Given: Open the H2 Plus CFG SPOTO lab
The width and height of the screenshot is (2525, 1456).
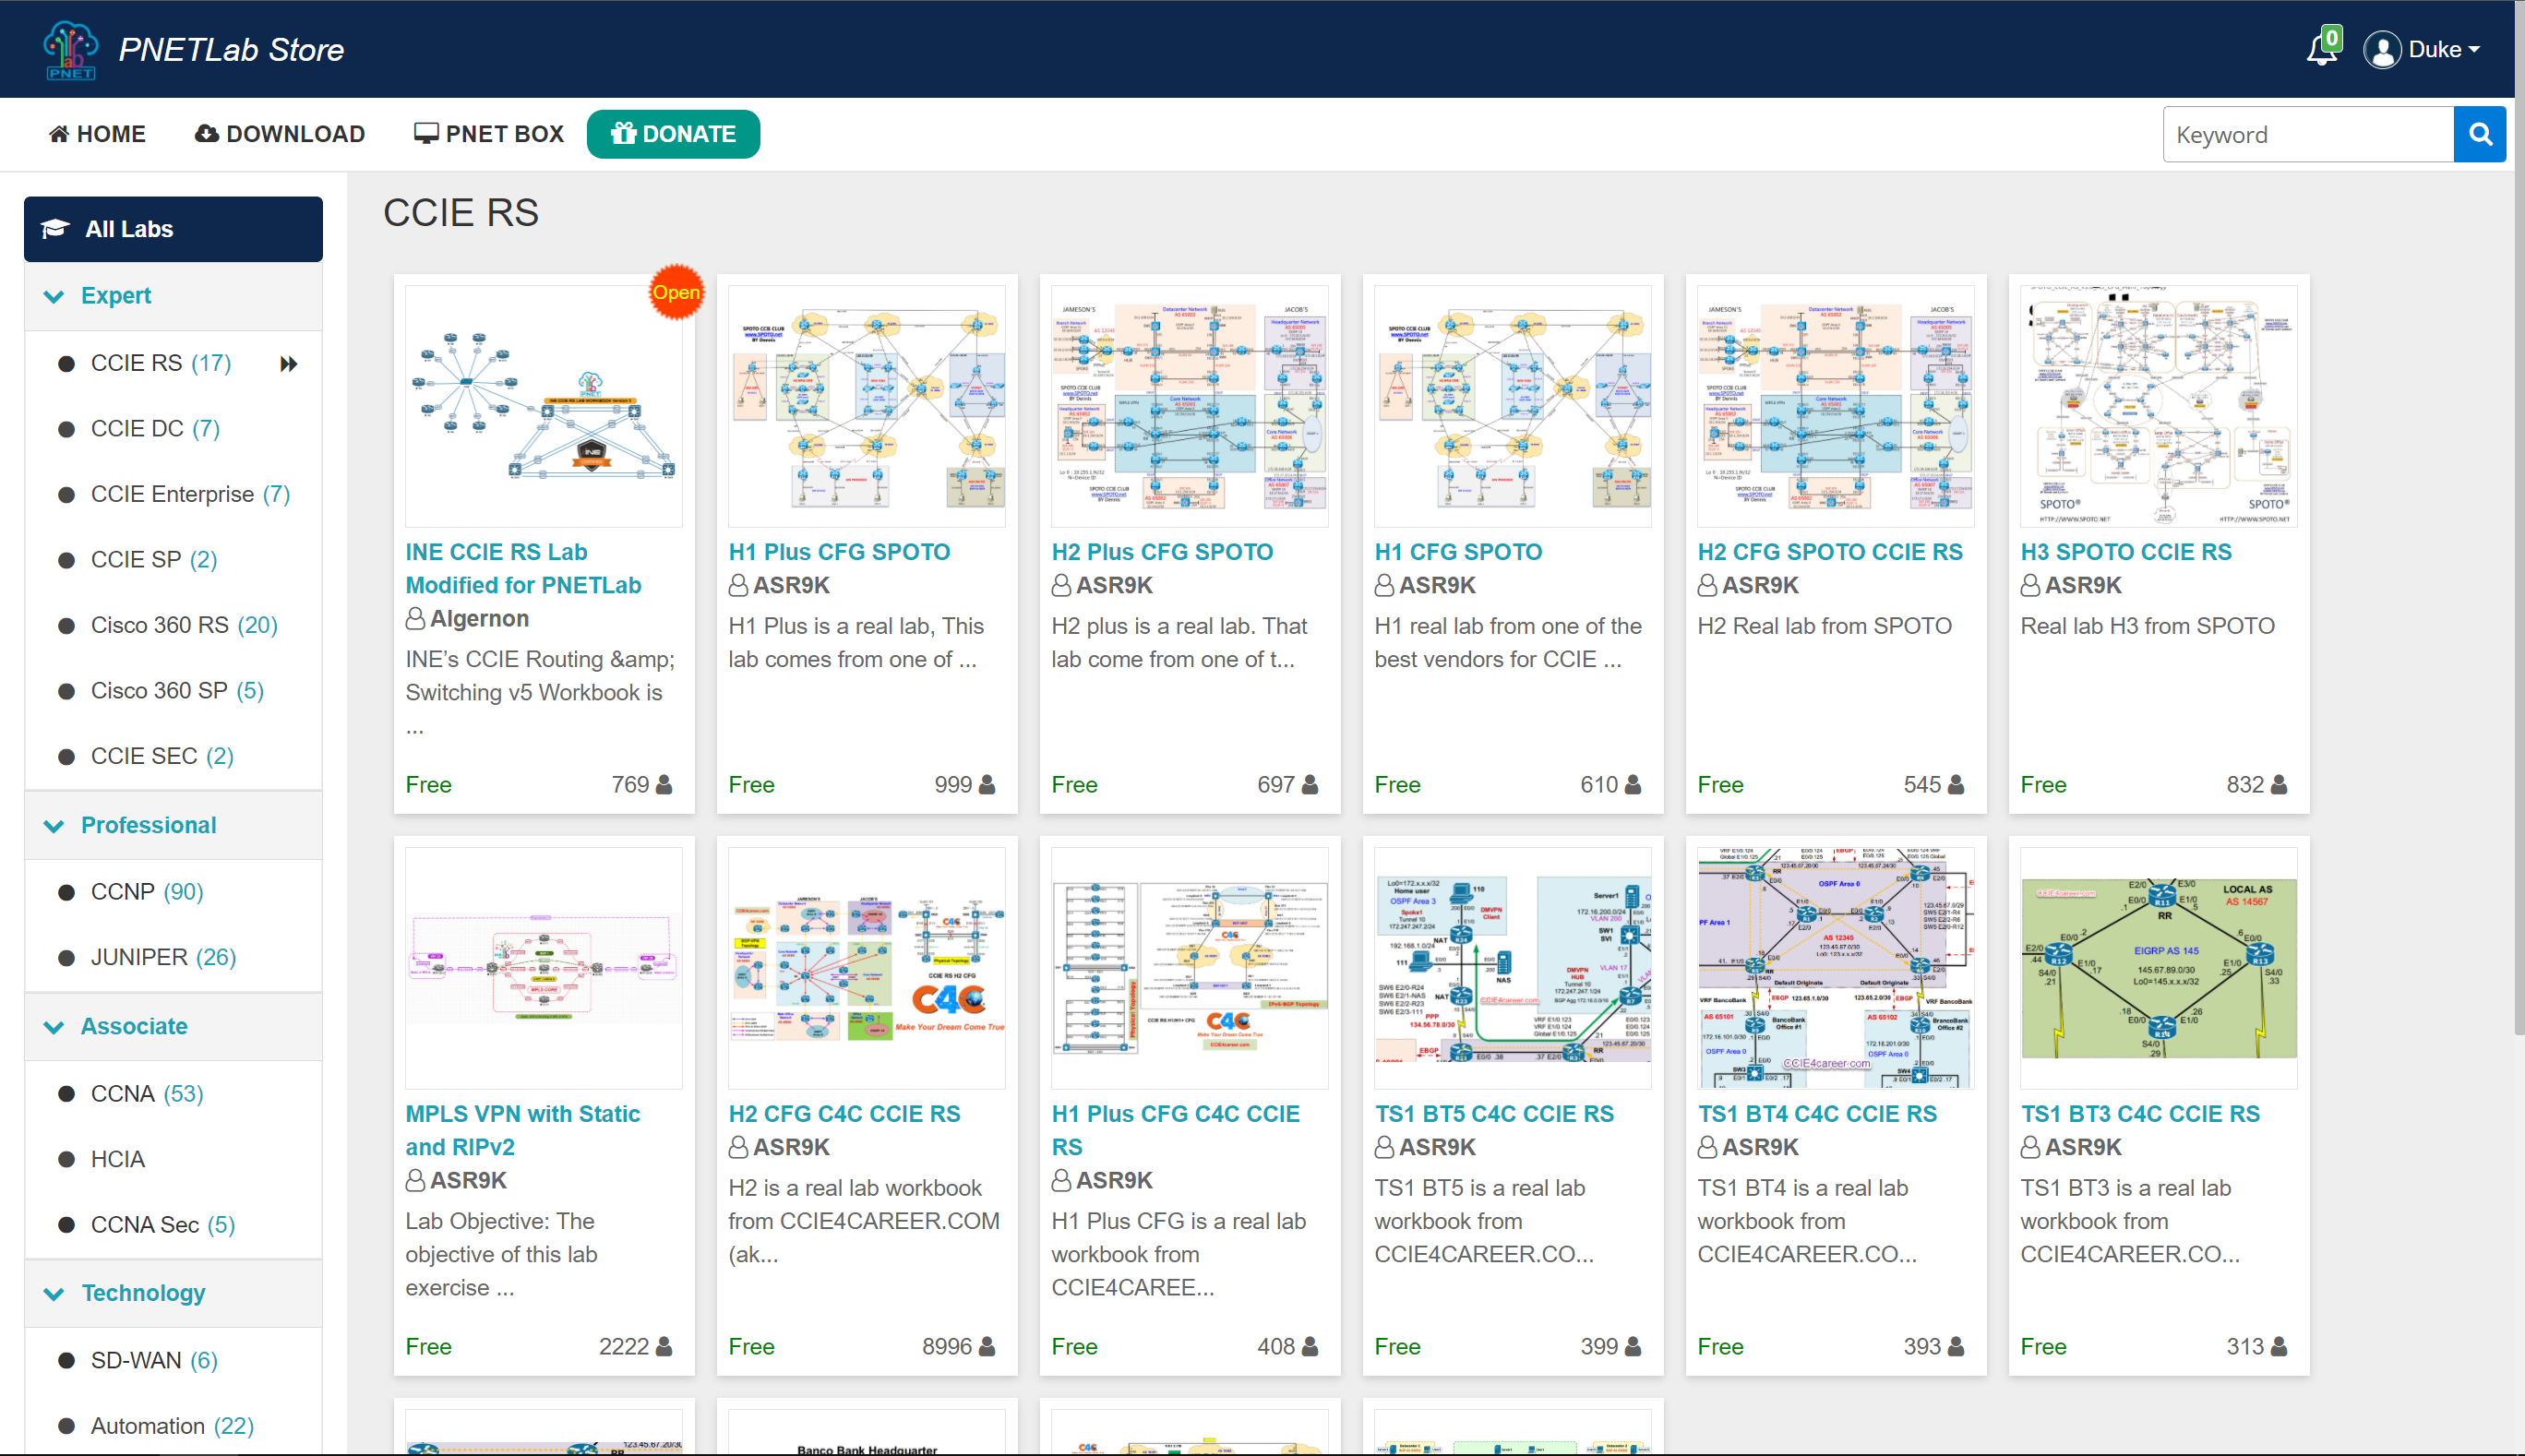Looking at the screenshot, I should pos(1162,552).
